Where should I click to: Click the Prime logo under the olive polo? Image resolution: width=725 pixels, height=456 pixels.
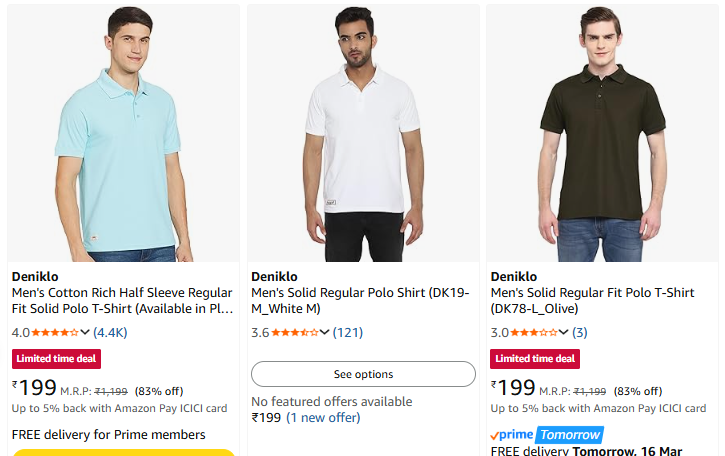pyautogui.click(x=513, y=435)
